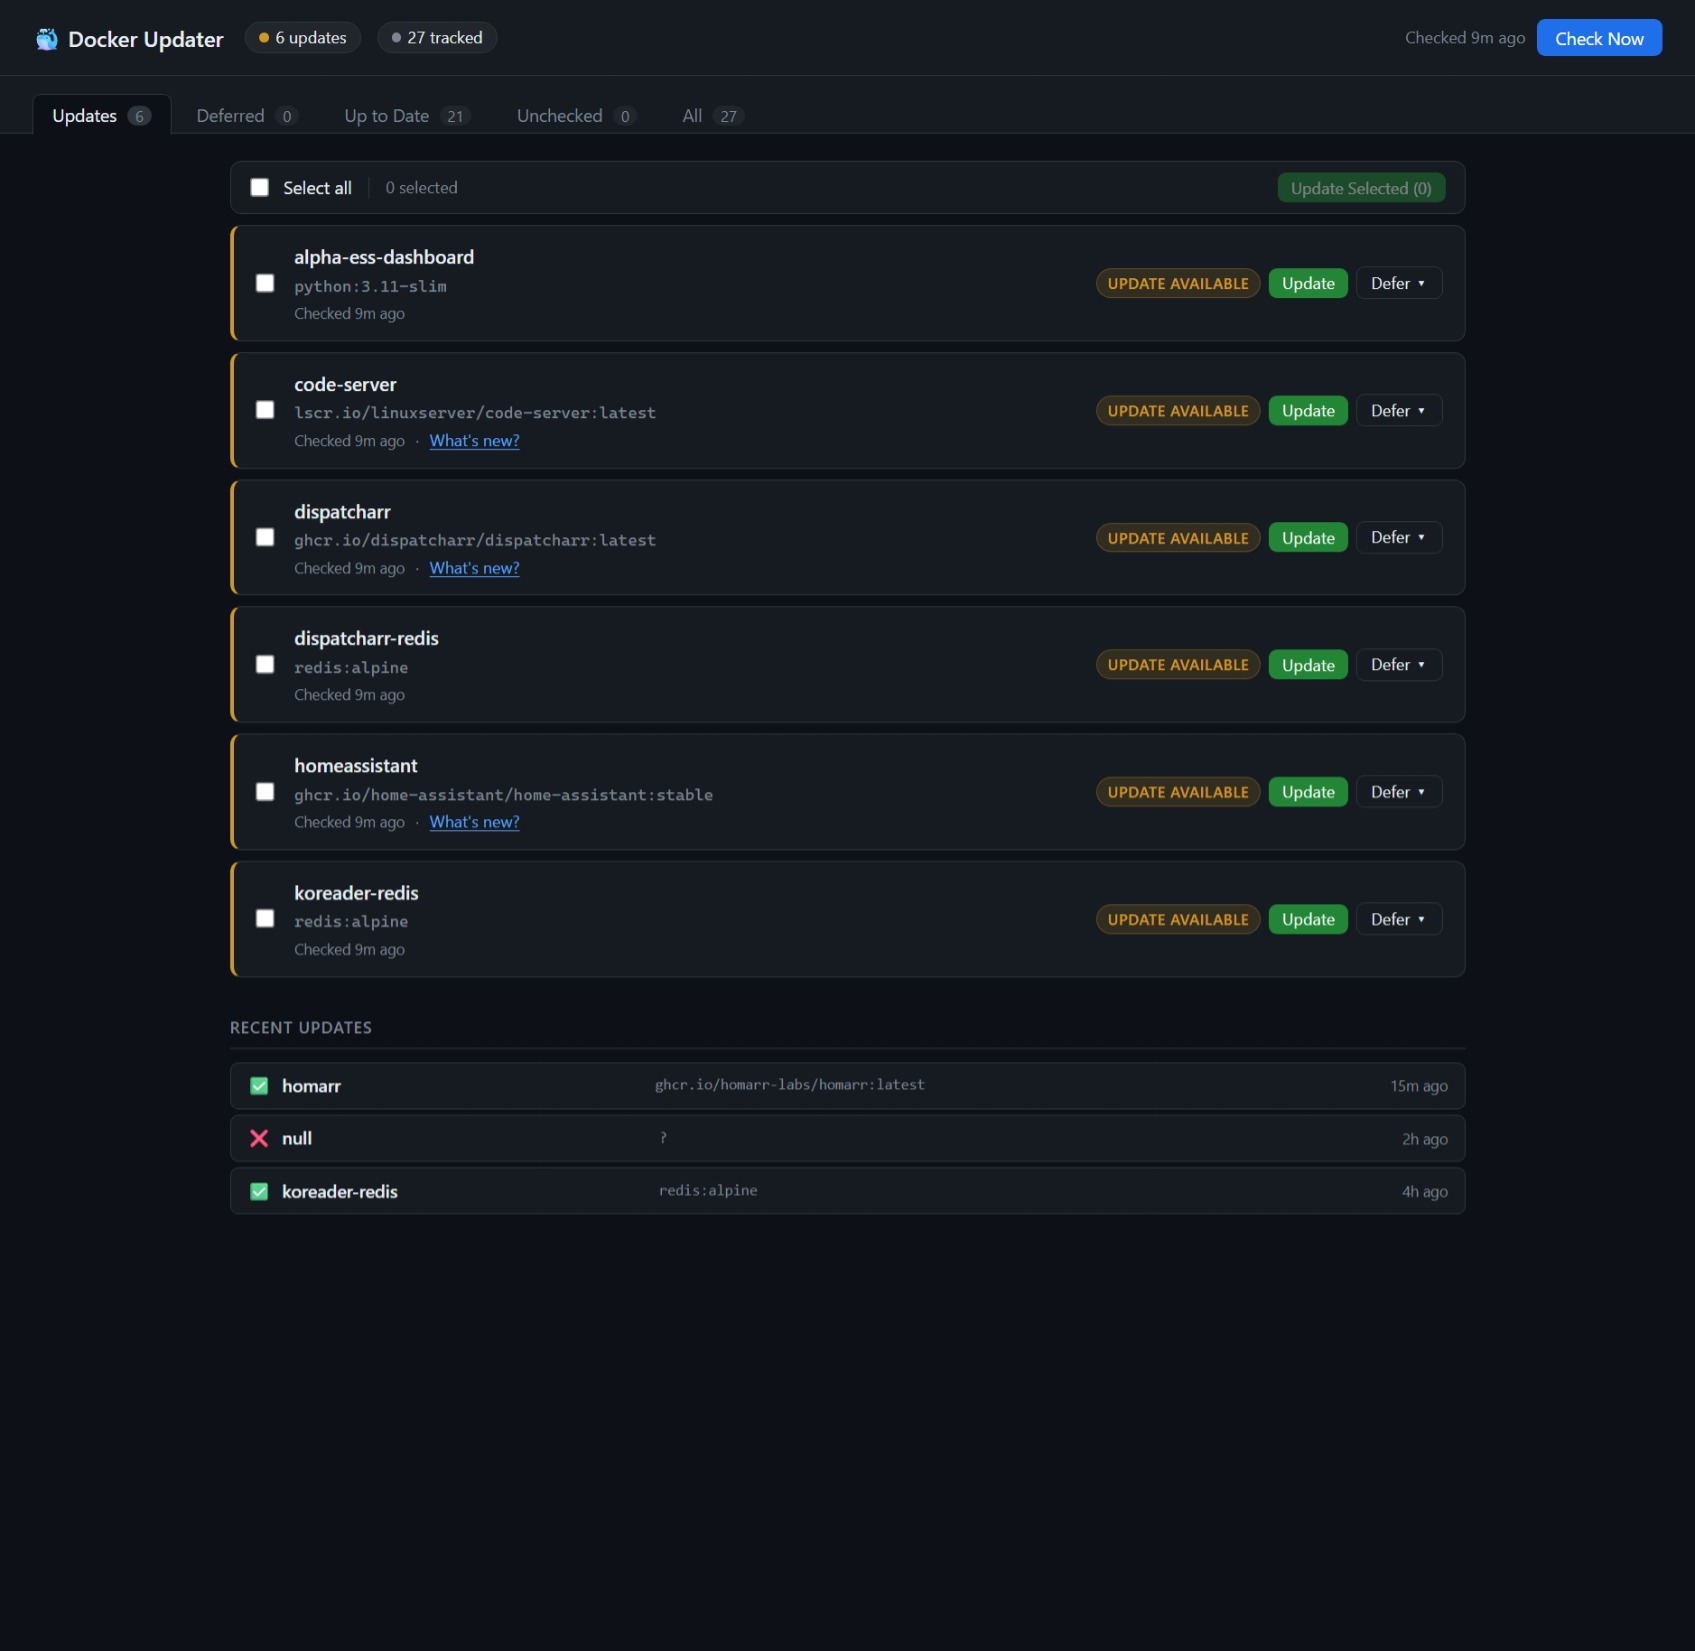The image size is (1695, 1651).
Task: Update the homeassistant container
Action: pyautogui.click(x=1308, y=792)
